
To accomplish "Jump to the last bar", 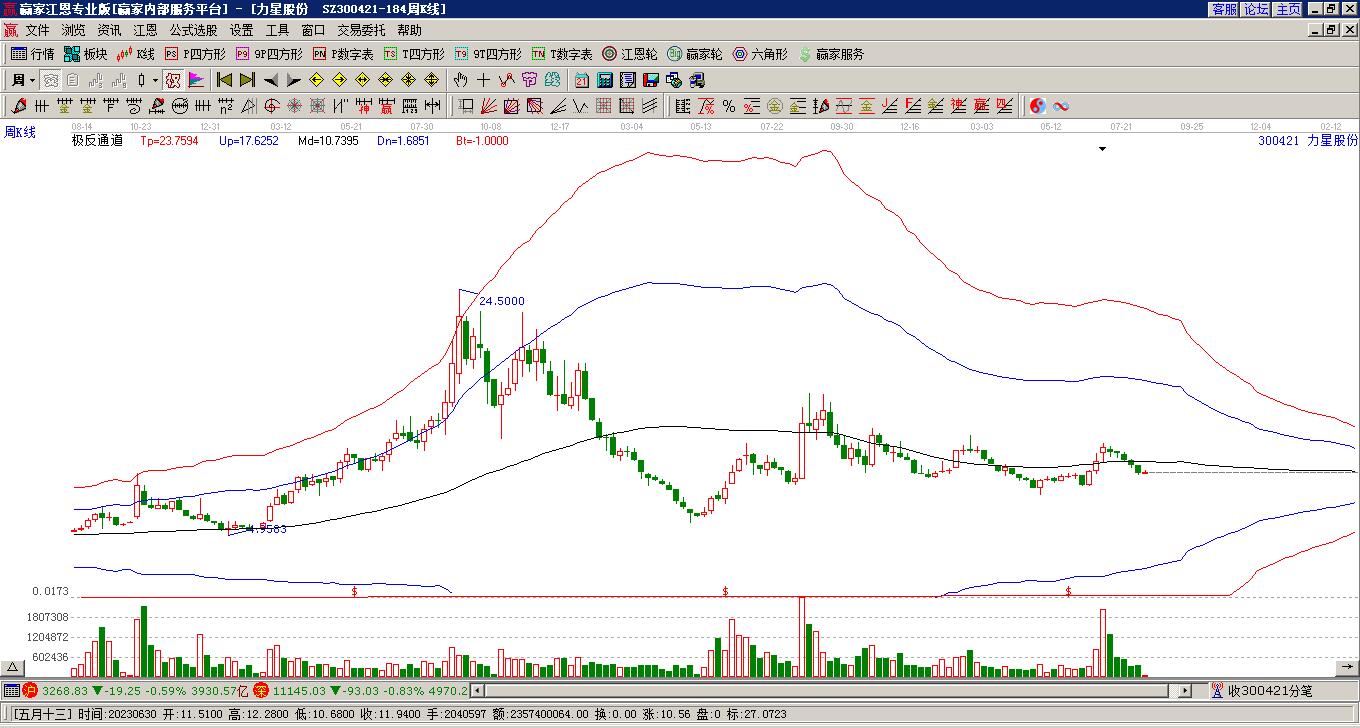I will (x=247, y=80).
